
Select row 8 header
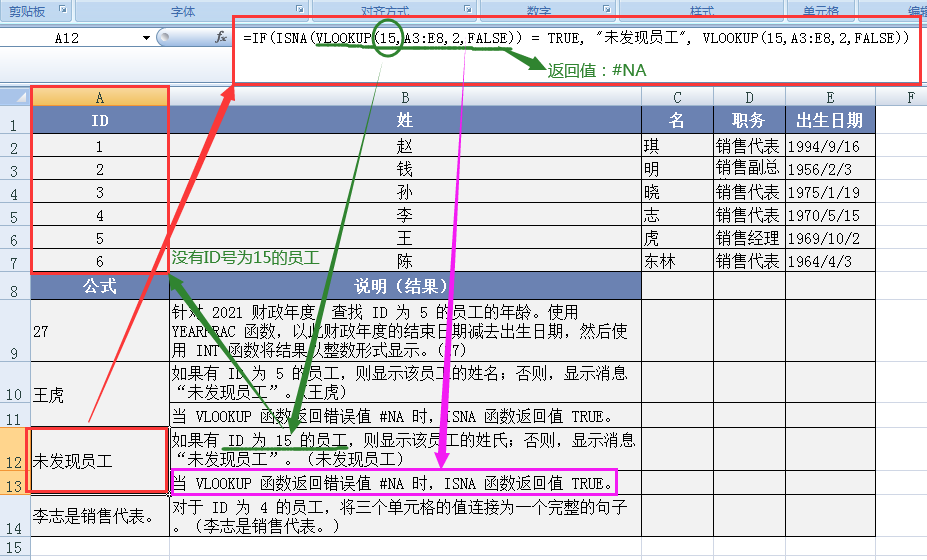[15, 286]
